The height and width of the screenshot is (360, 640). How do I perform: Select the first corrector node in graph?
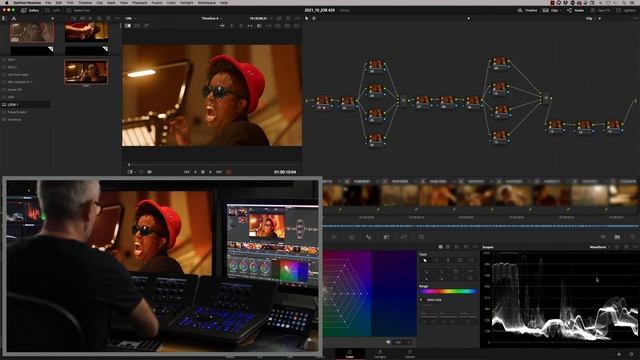(x=323, y=102)
